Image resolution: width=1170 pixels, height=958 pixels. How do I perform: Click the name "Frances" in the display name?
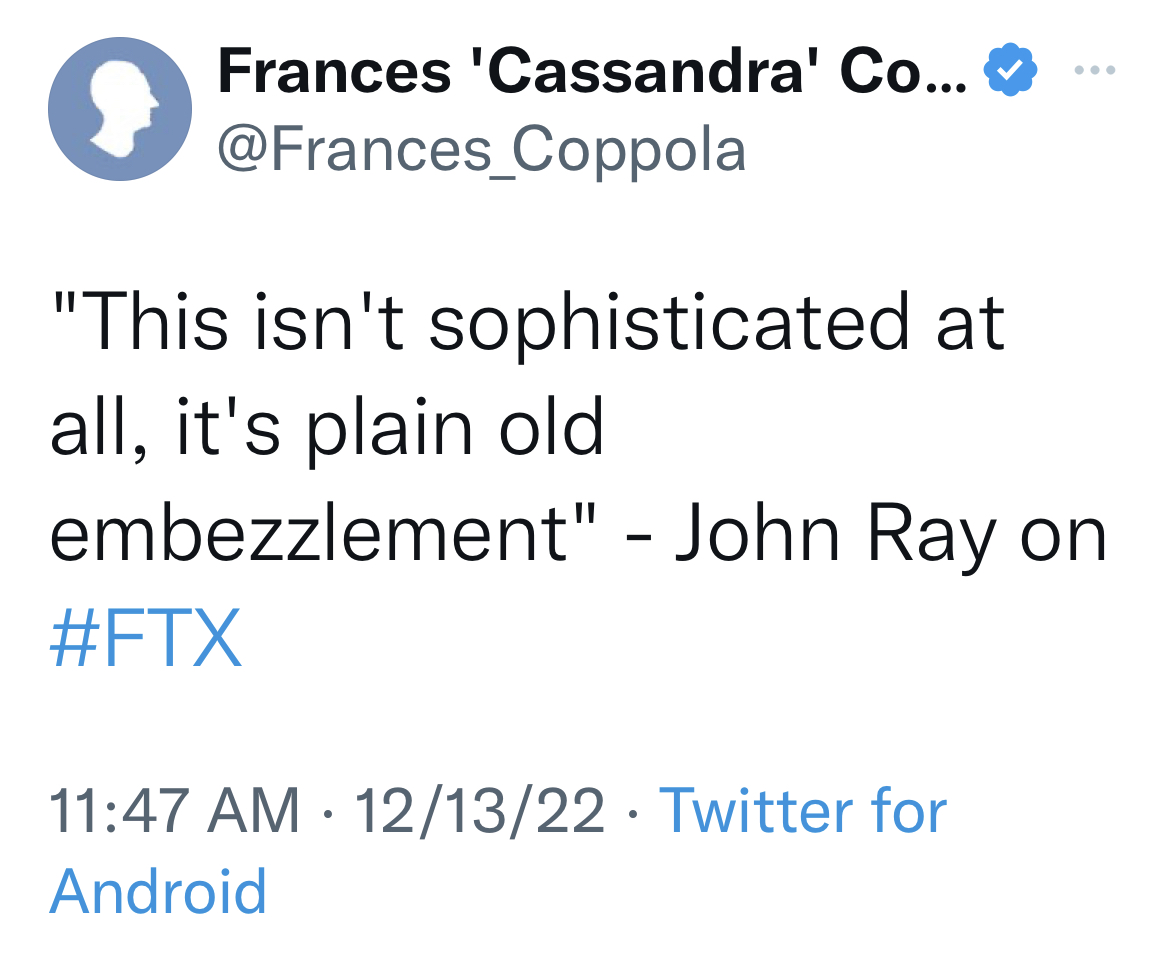click(x=333, y=71)
